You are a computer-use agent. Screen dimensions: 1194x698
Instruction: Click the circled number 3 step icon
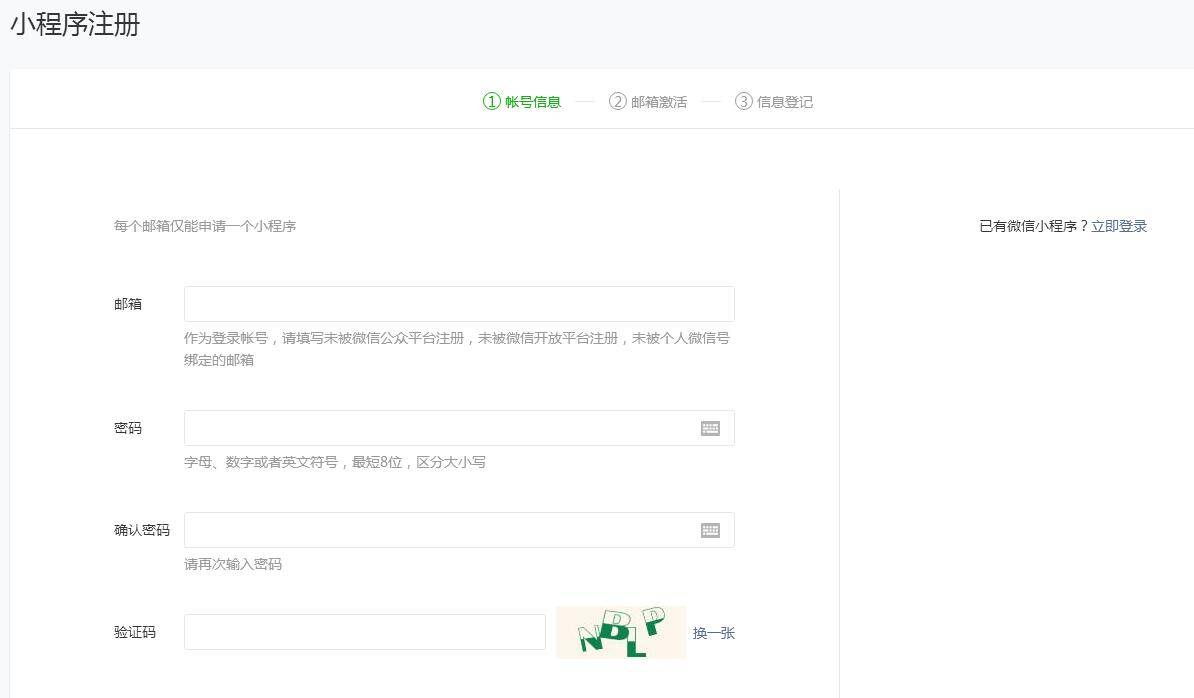[x=743, y=101]
